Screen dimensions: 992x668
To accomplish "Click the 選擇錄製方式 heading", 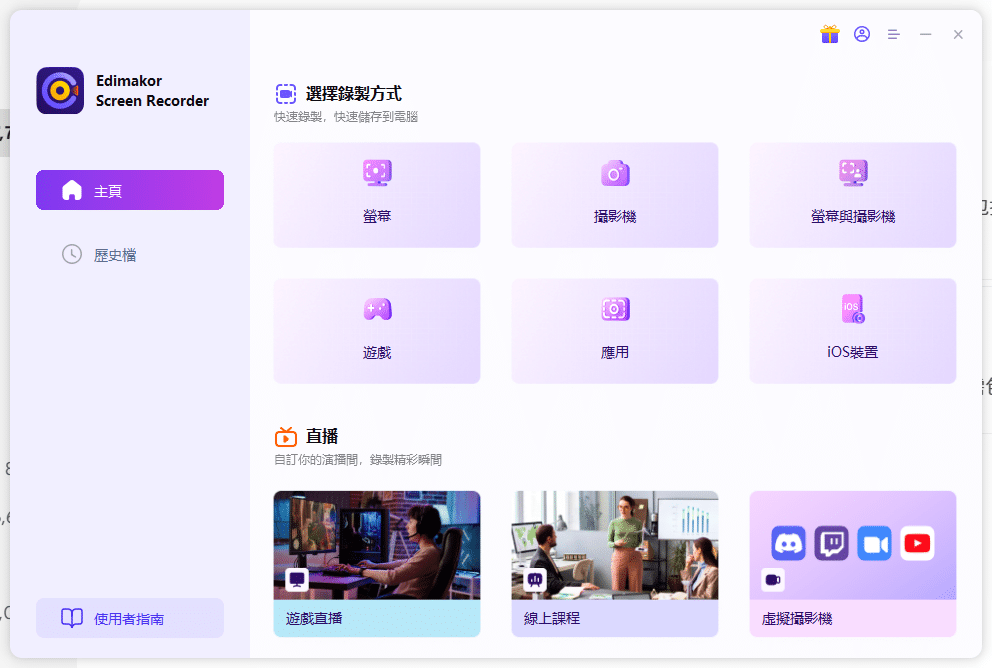I will click(x=354, y=94).
